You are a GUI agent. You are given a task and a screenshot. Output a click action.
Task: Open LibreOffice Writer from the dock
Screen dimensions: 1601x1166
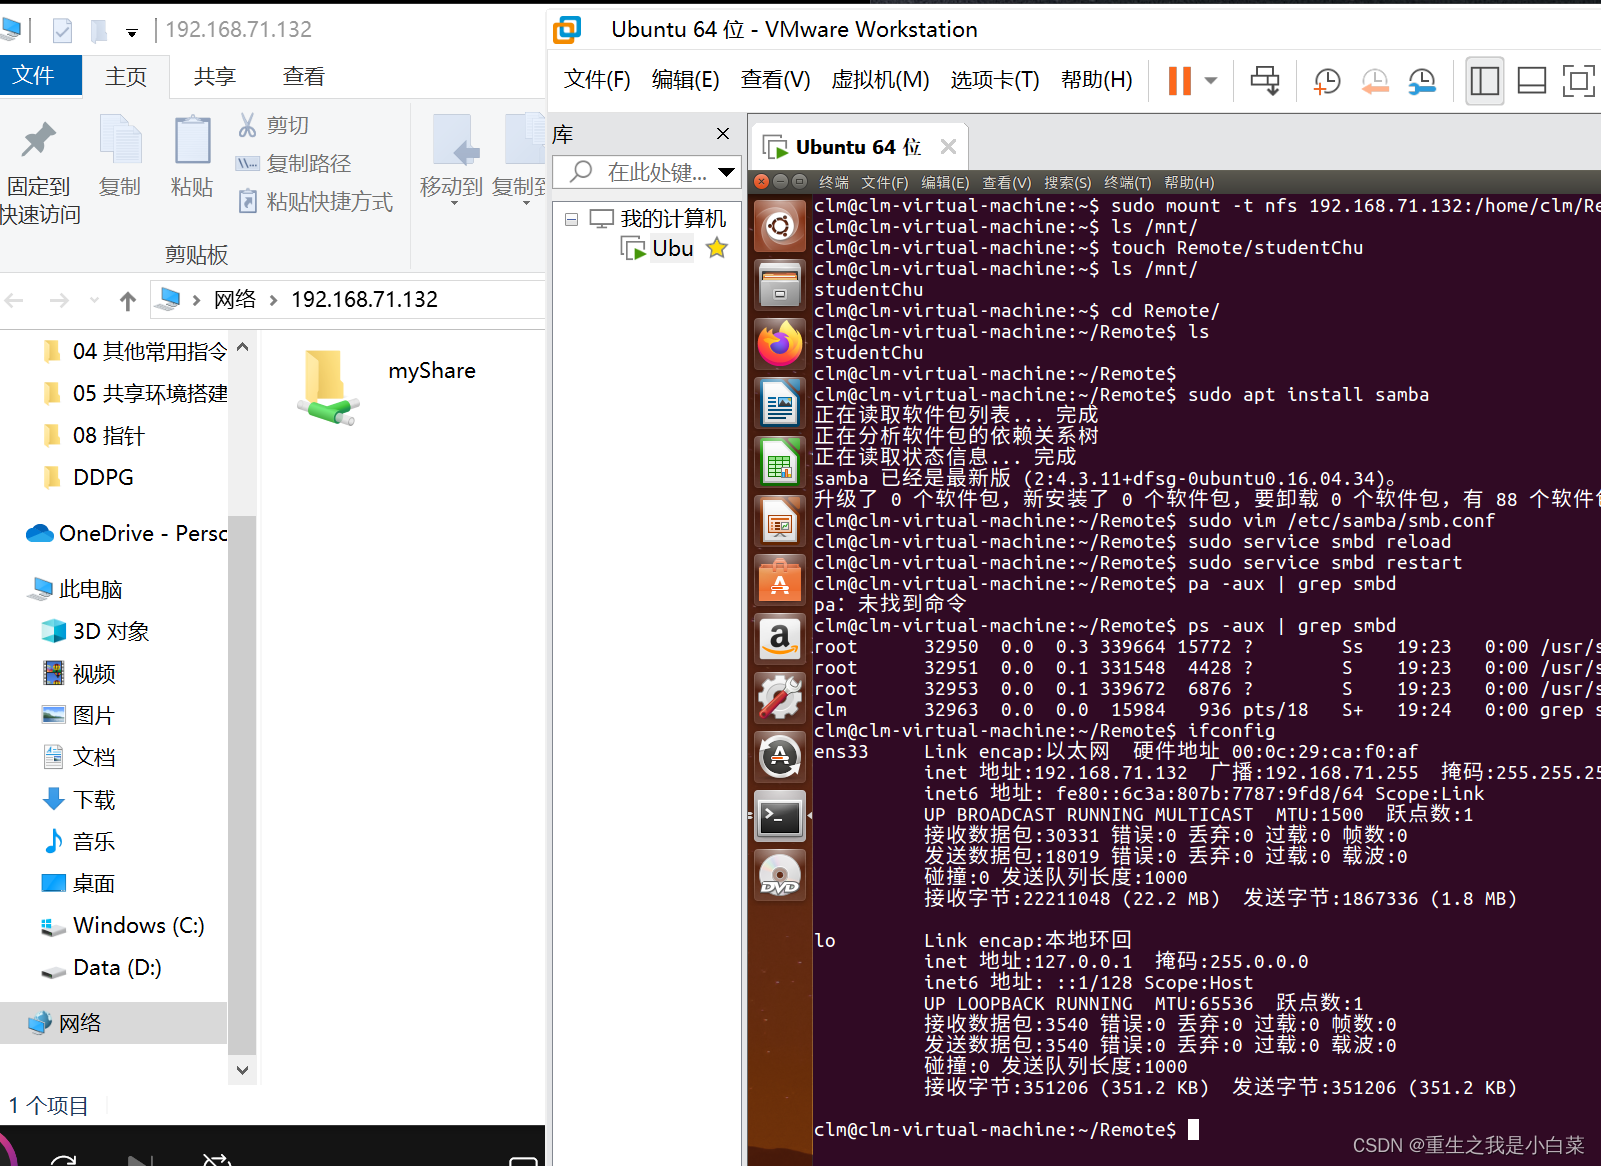pos(779,403)
